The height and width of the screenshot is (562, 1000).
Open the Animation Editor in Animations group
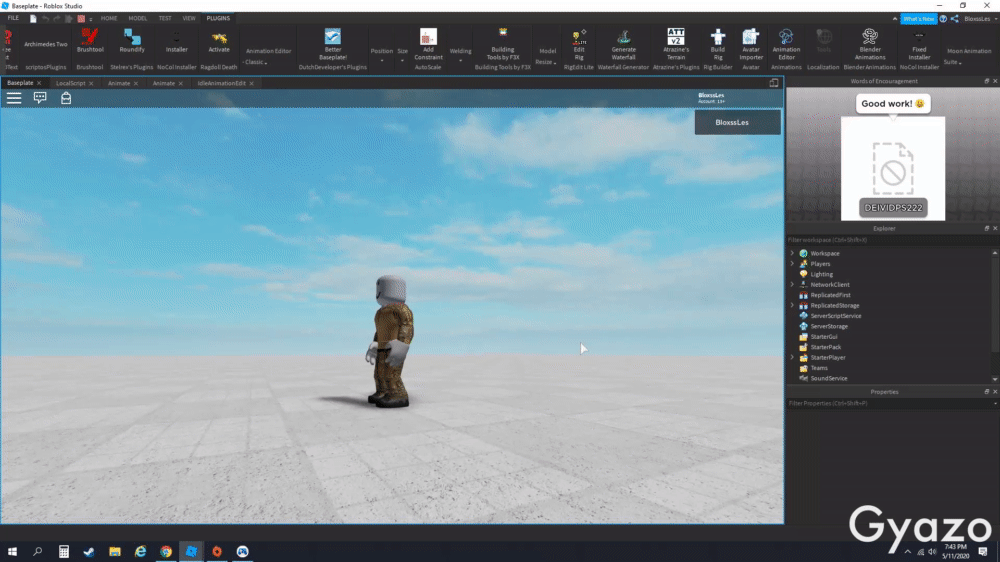[x=786, y=45]
